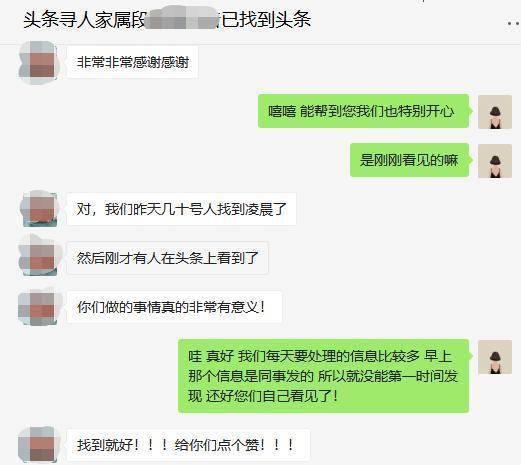Viewport: 521px width, 465px height.
Task: Click the blurred name in the chat title
Action: [x=182, y=18]
